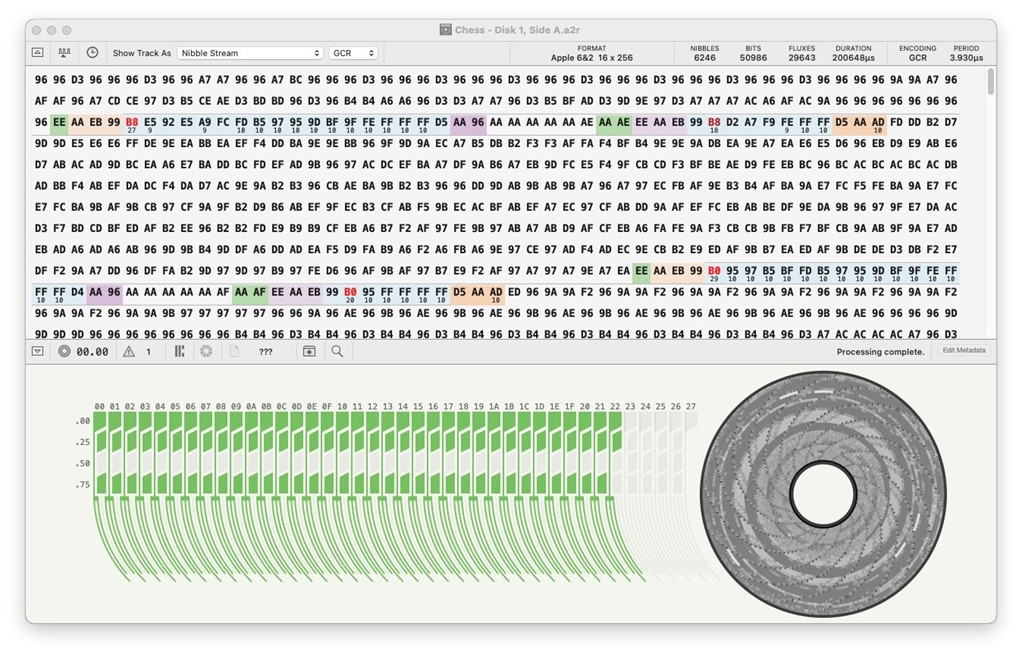This screenshot has height=655, width=1022.
Task: Show warnings via the triangle icon
Action: (x=129, y=351)
